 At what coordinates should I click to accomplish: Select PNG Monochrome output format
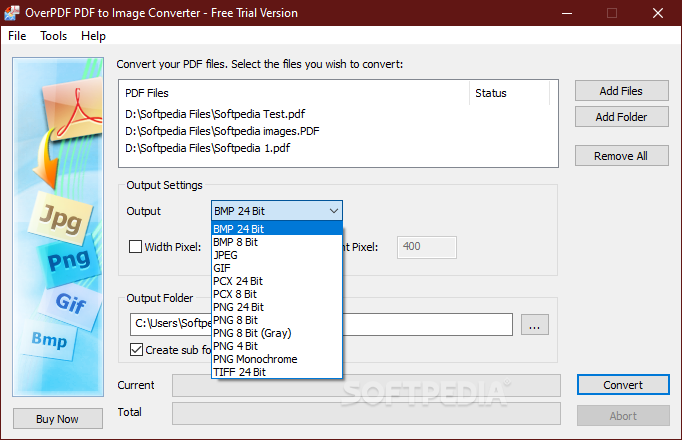[x=277, y=359]
